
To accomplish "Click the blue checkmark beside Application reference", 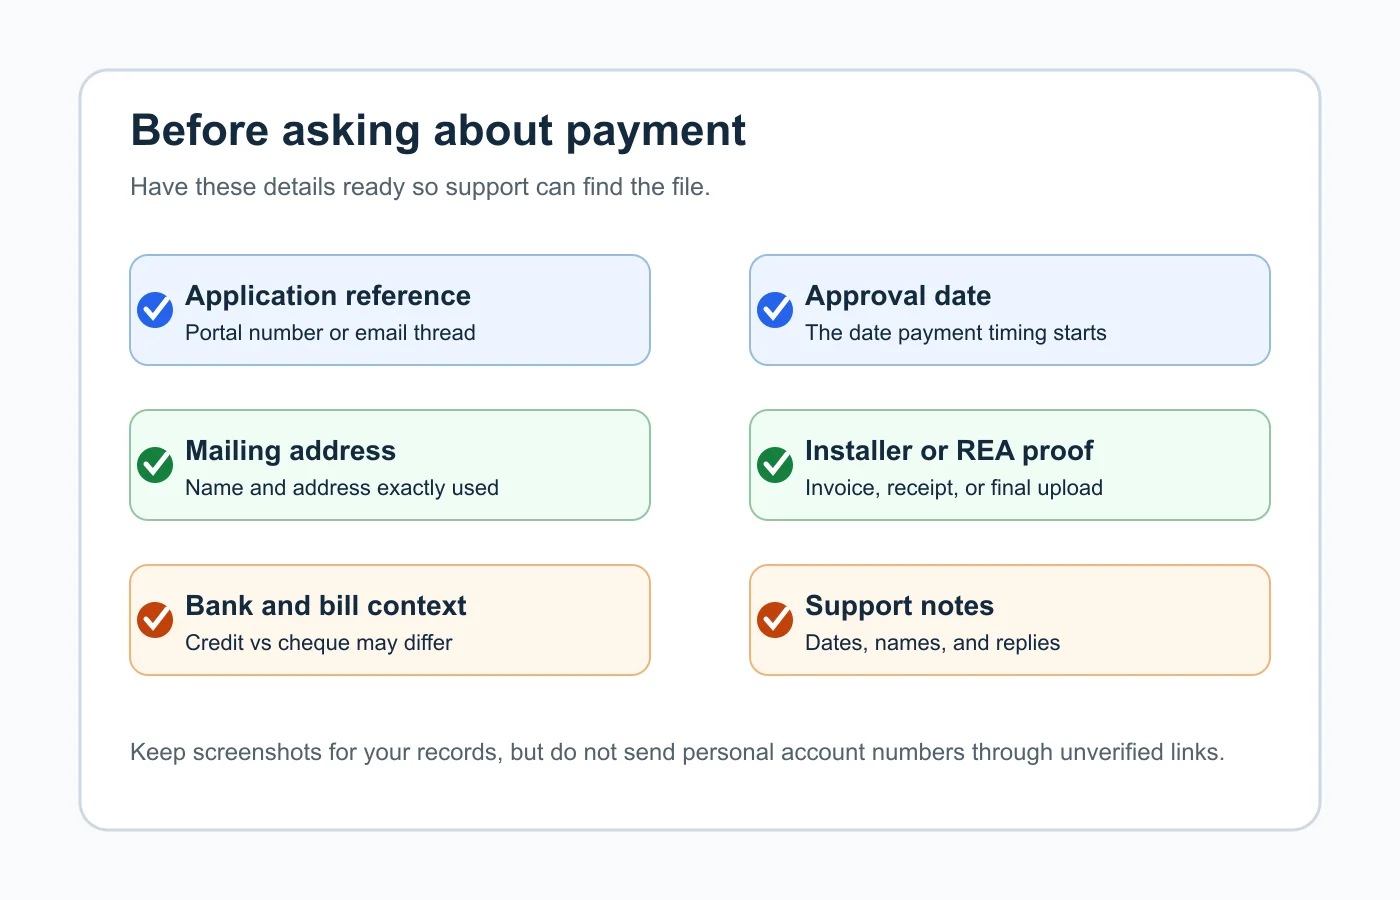I will (x=155, y=310).
